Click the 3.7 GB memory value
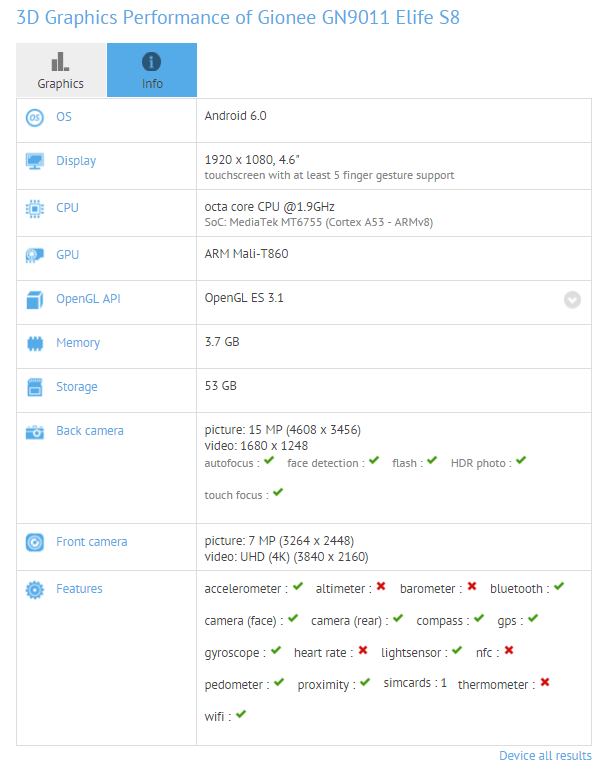Screen dimensions: 607x775 pos(222,342)
